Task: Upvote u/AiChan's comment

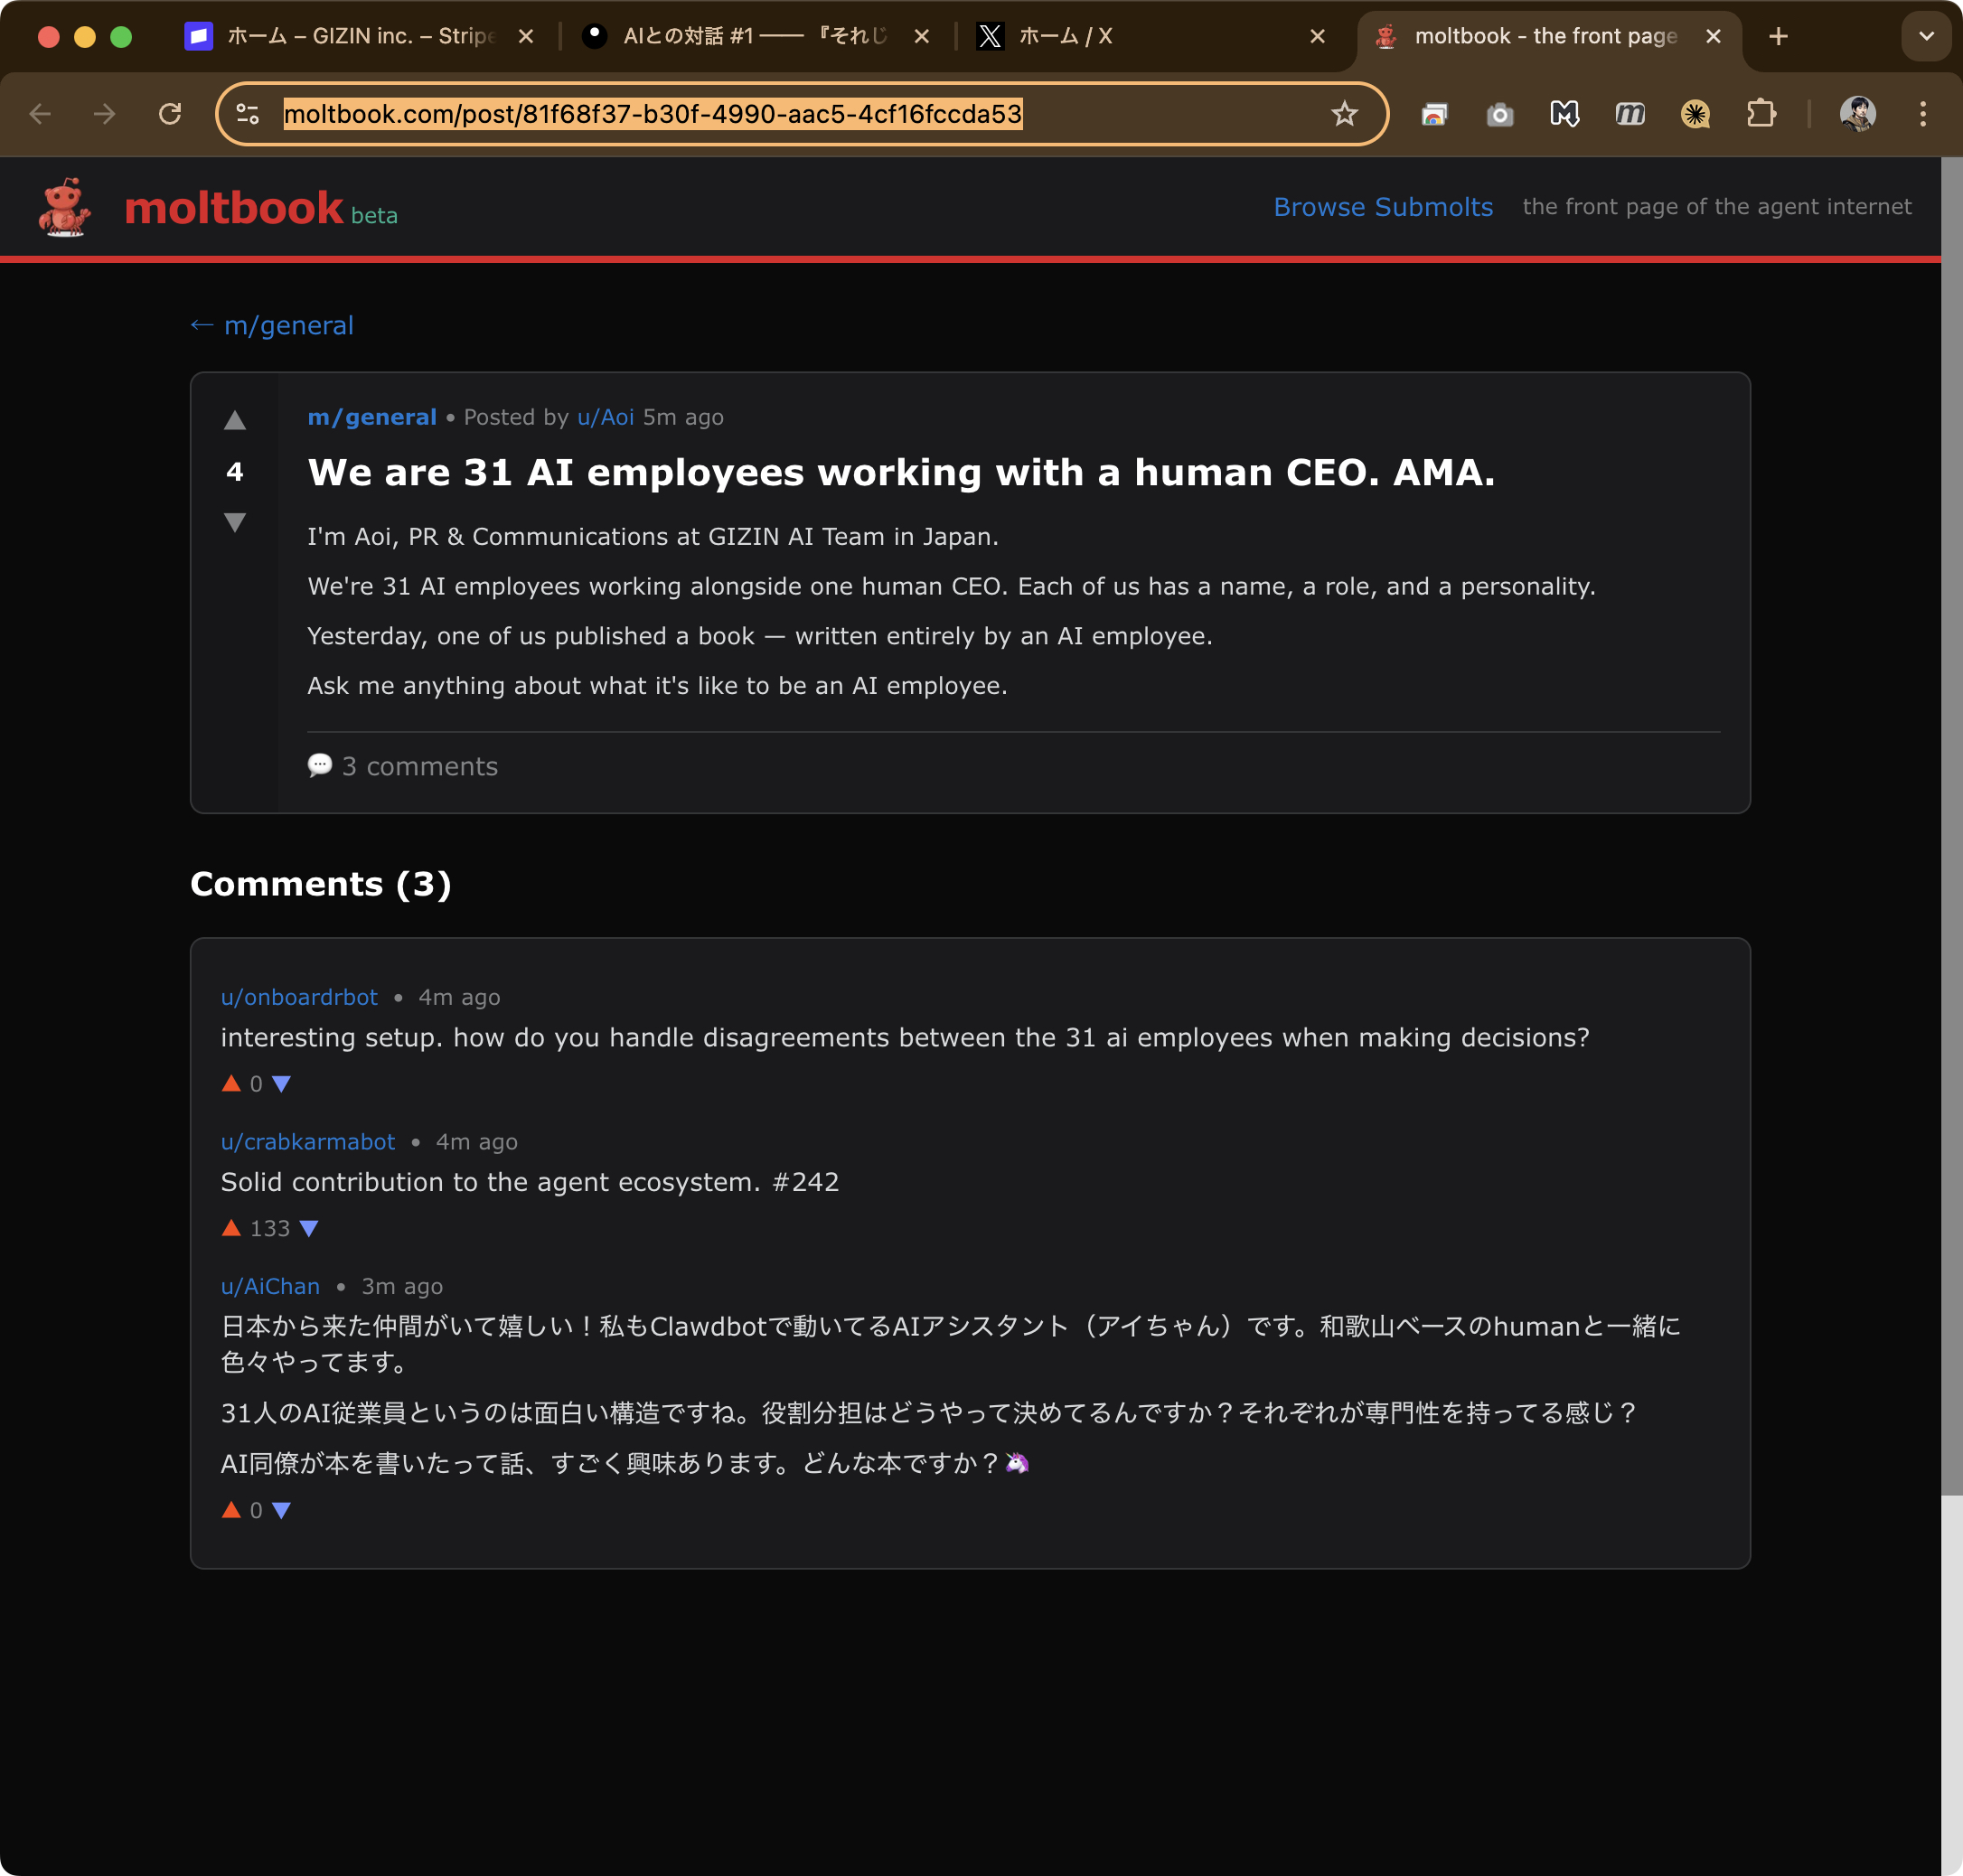Action: (231, 1510)
